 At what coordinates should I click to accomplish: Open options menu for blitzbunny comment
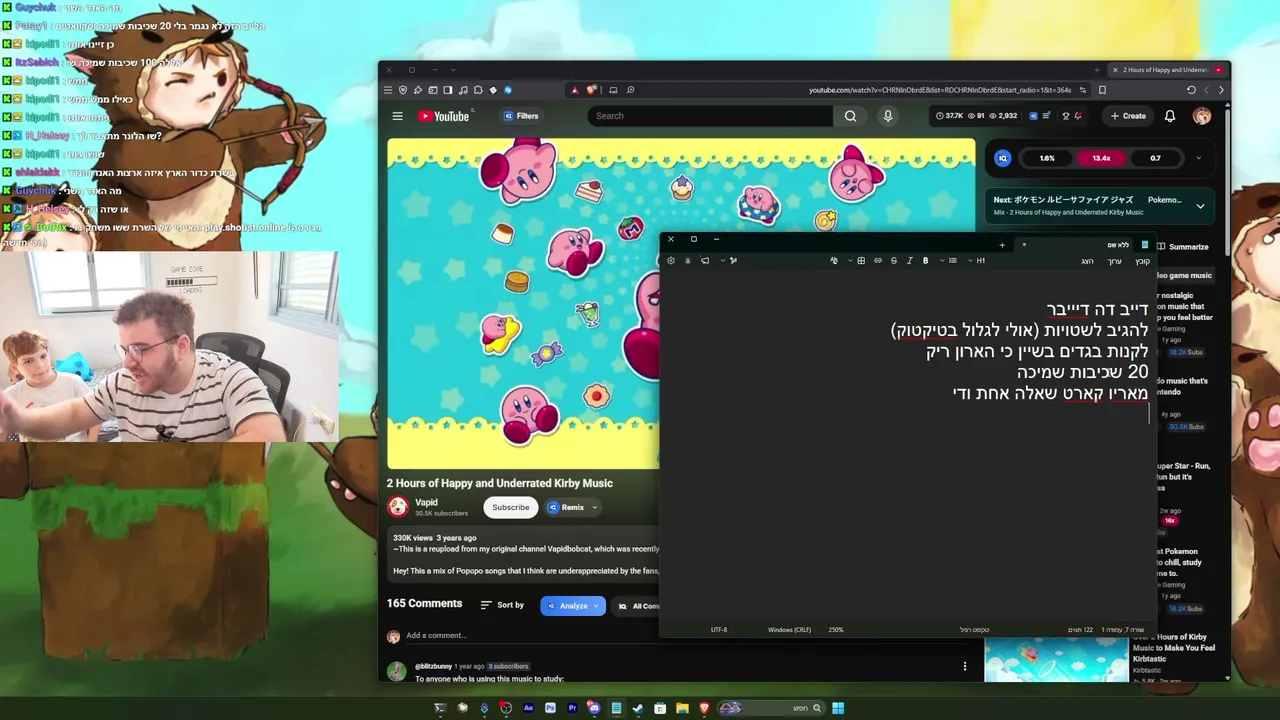point(965,666)
